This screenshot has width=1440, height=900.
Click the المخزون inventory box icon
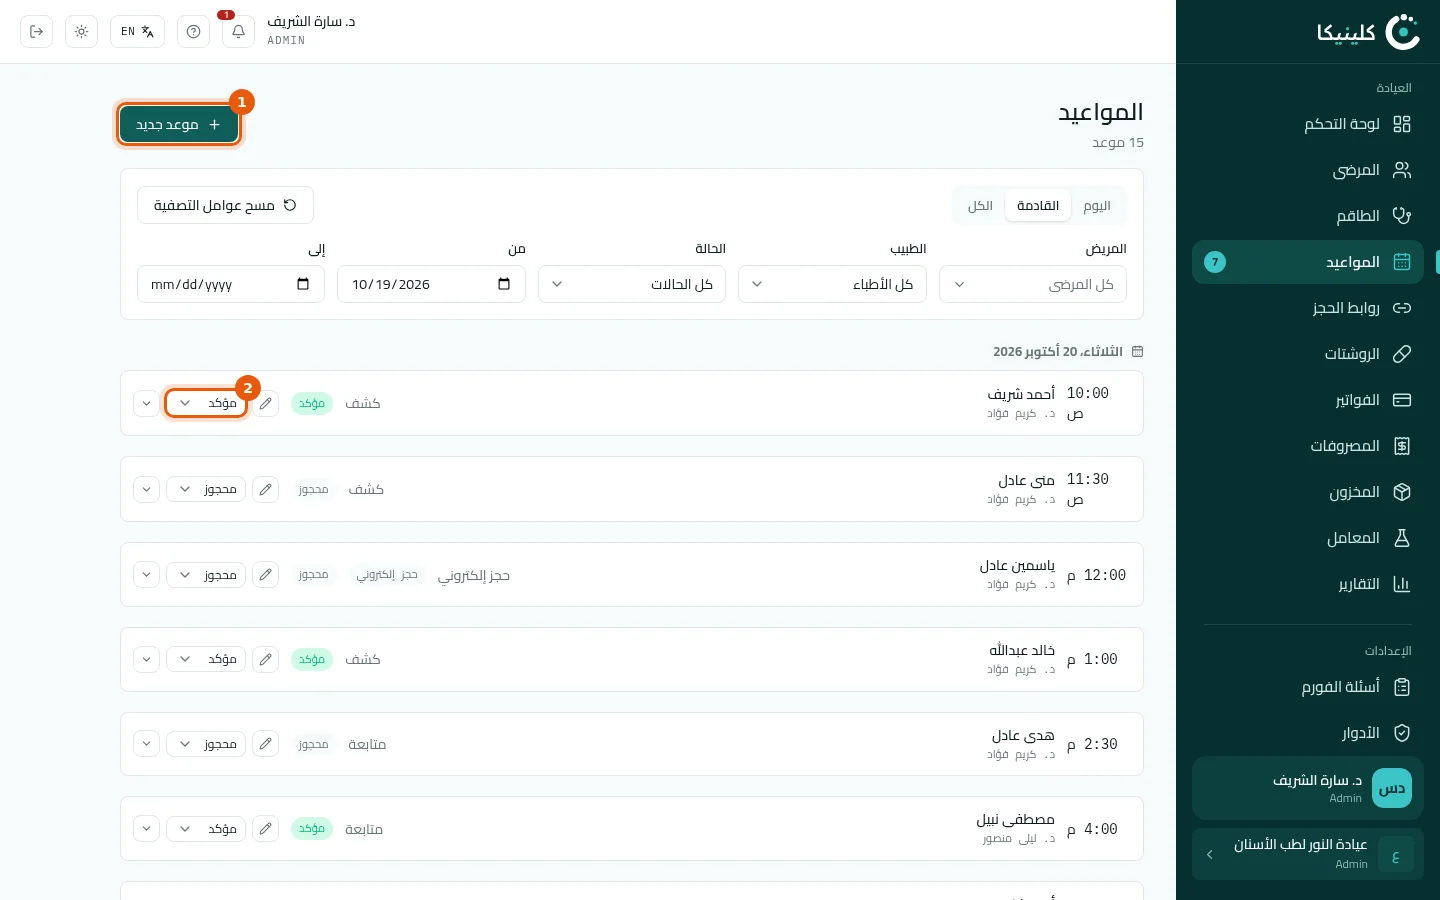(1402, 492)
